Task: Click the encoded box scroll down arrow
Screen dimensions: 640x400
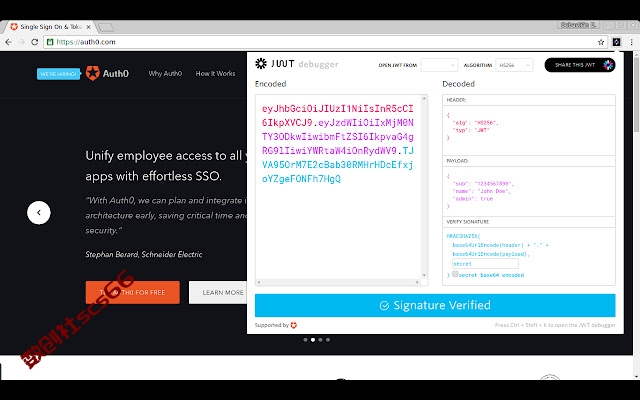Action: pyautogui.click(x=424, y=275)
